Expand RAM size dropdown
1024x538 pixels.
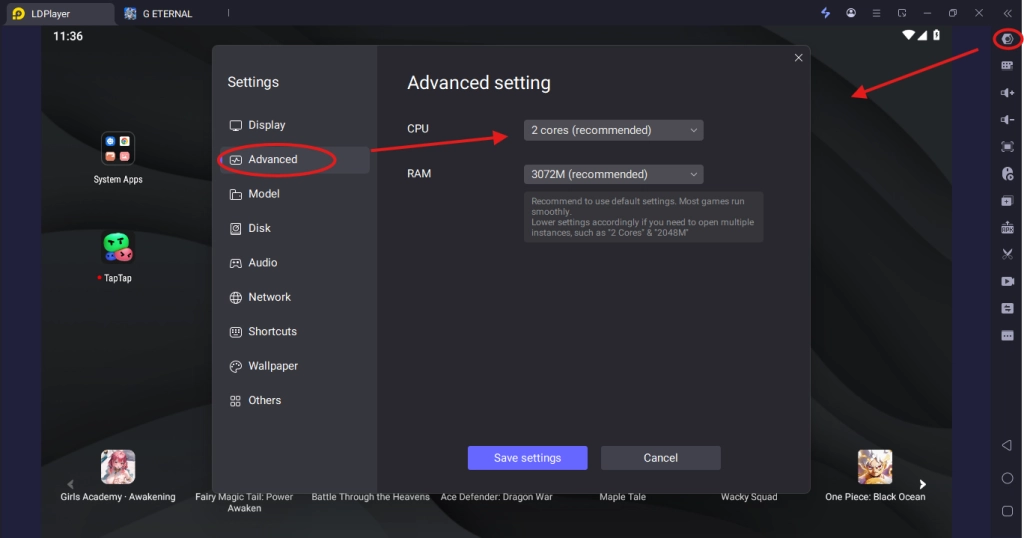click(613, 174)
